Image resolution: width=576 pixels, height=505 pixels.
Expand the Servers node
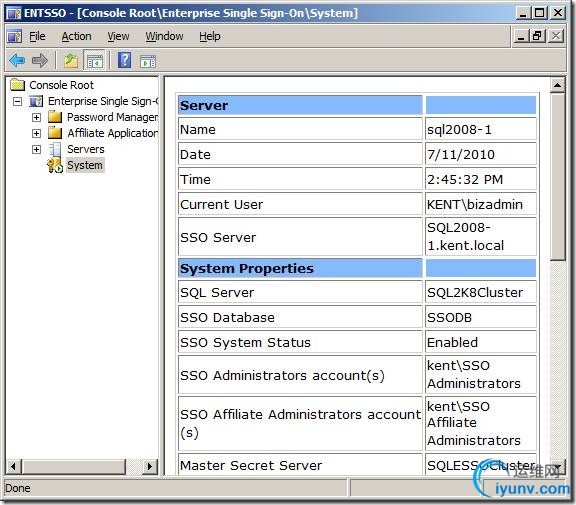[x=36, y=149]
